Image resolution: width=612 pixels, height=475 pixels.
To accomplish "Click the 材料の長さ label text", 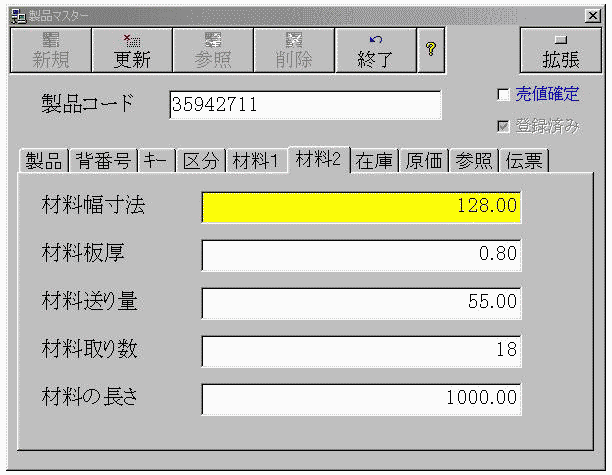I will click(90, 397).
